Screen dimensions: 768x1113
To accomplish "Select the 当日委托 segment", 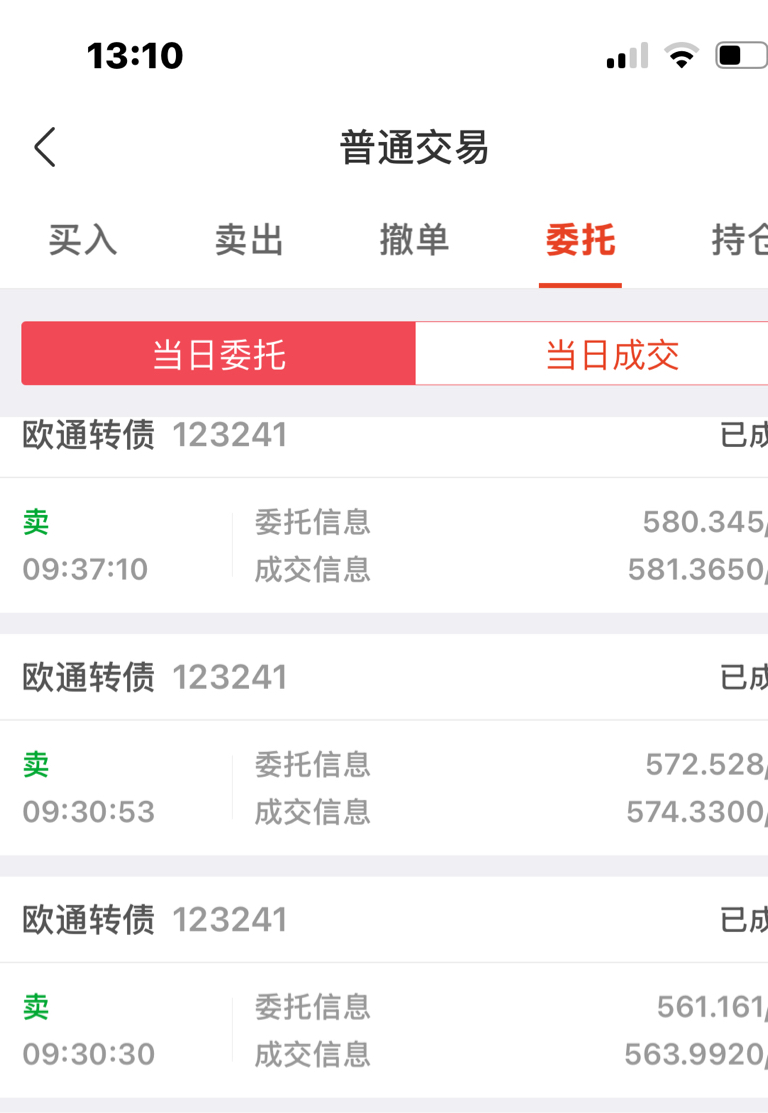I will (219, 353).
